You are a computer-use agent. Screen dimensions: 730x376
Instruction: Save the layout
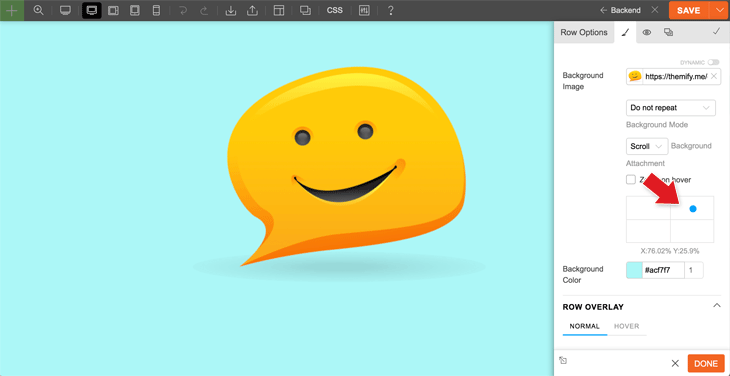click(x=689, y=10)
